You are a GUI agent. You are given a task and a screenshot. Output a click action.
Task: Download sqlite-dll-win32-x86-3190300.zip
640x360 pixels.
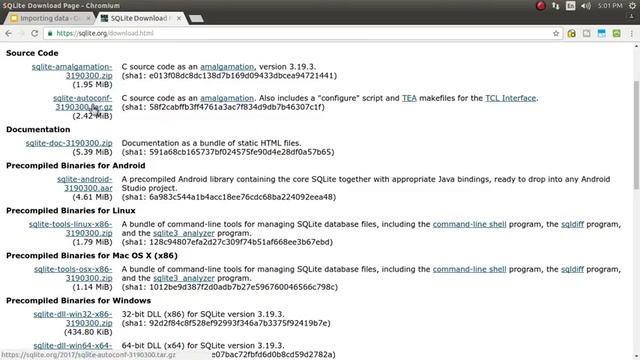pos(73,318)
